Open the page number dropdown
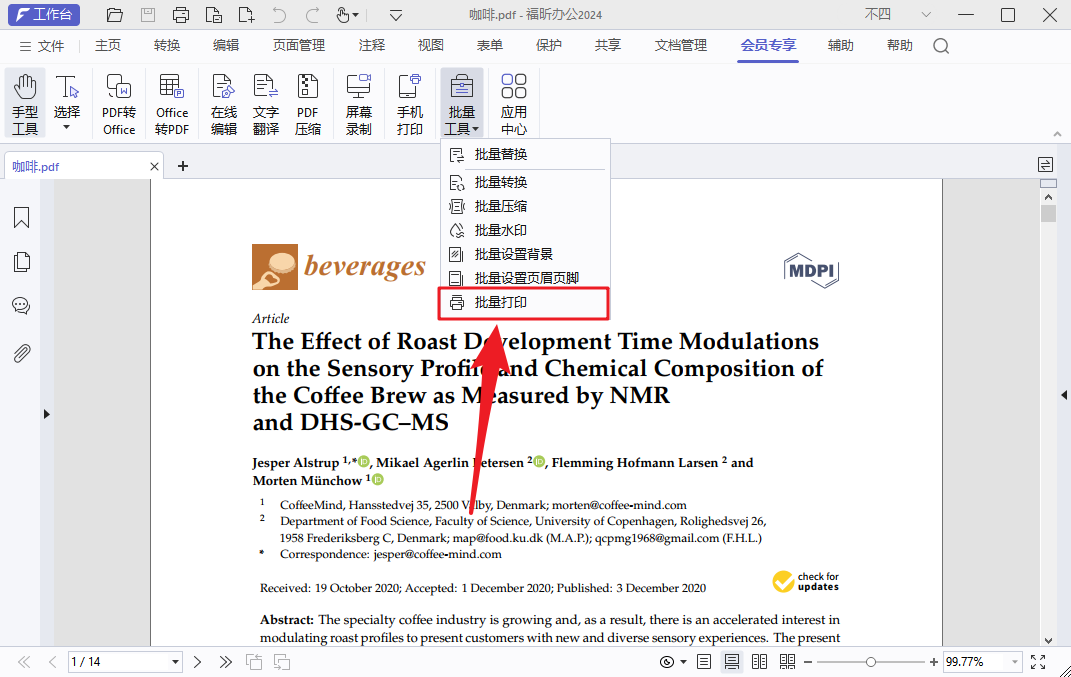The height and width of the screenshot is (677, 1071). (176, 662)
